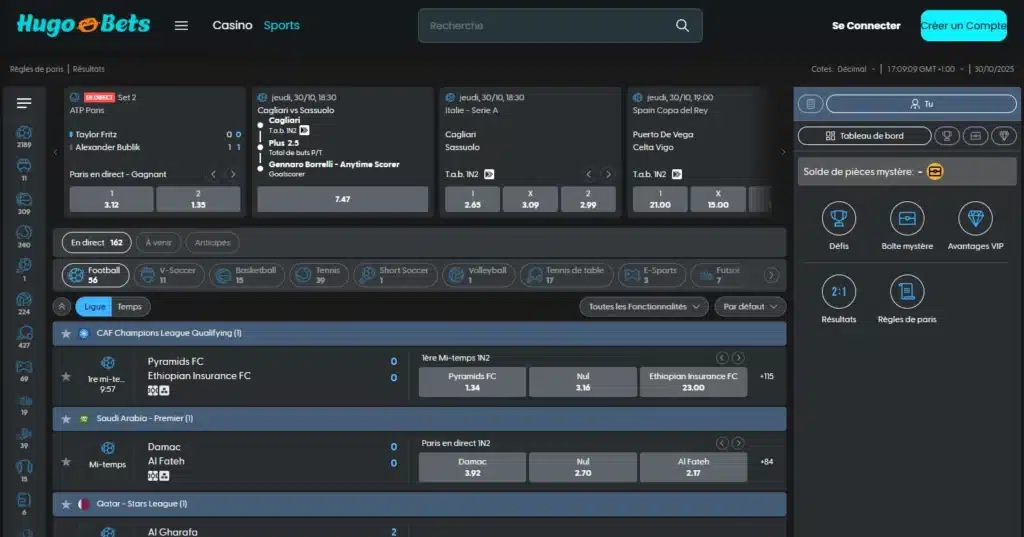The height and width of the screenshot is (537, 1024).
Task: Open the Résultats 2:1 icon
Action: tap(839, 291)
